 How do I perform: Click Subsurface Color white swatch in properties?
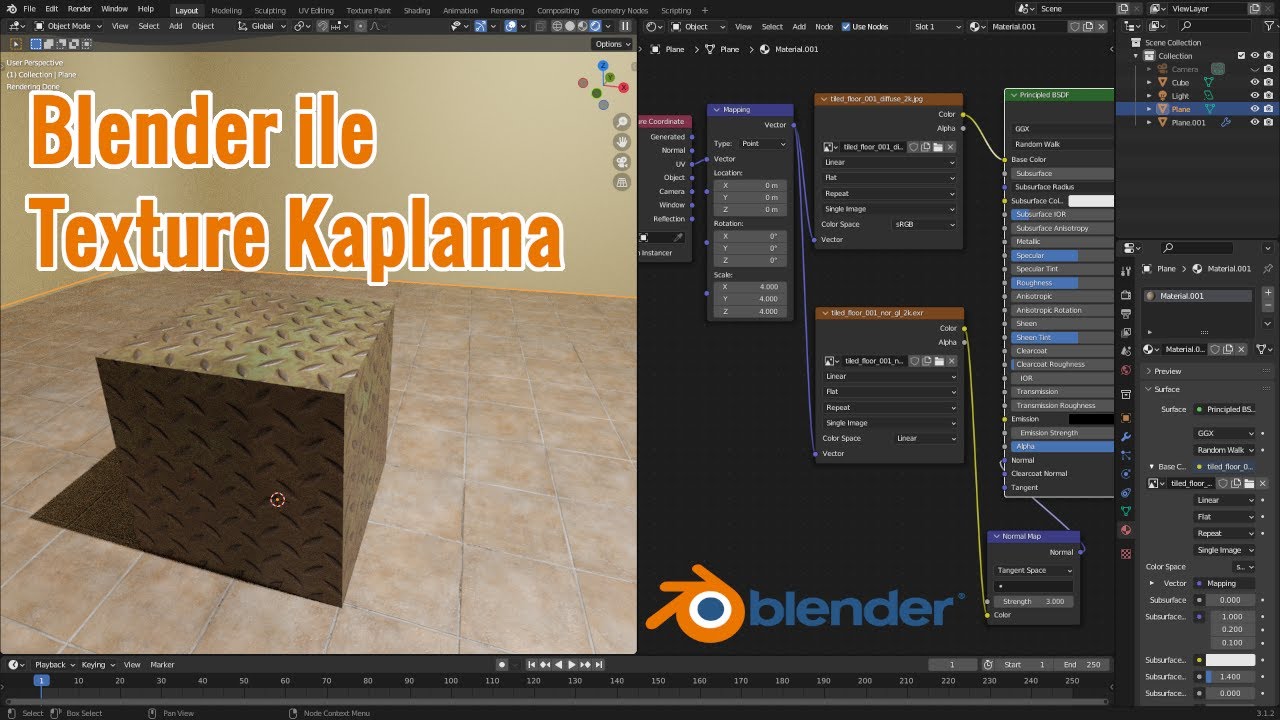(1230, 660)
